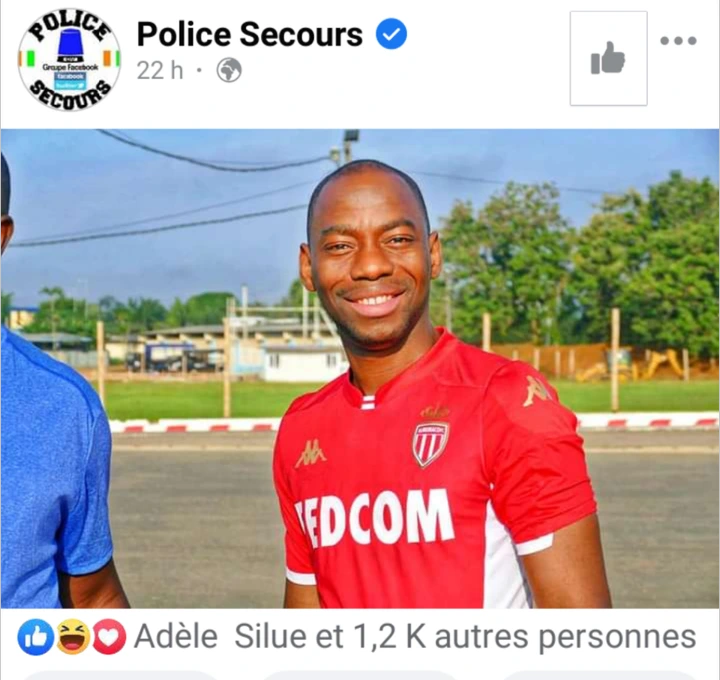Screen dimensions: 720x680
Task: Tap the partially visible bottom-middle action button
Action: tap(360, 675)
